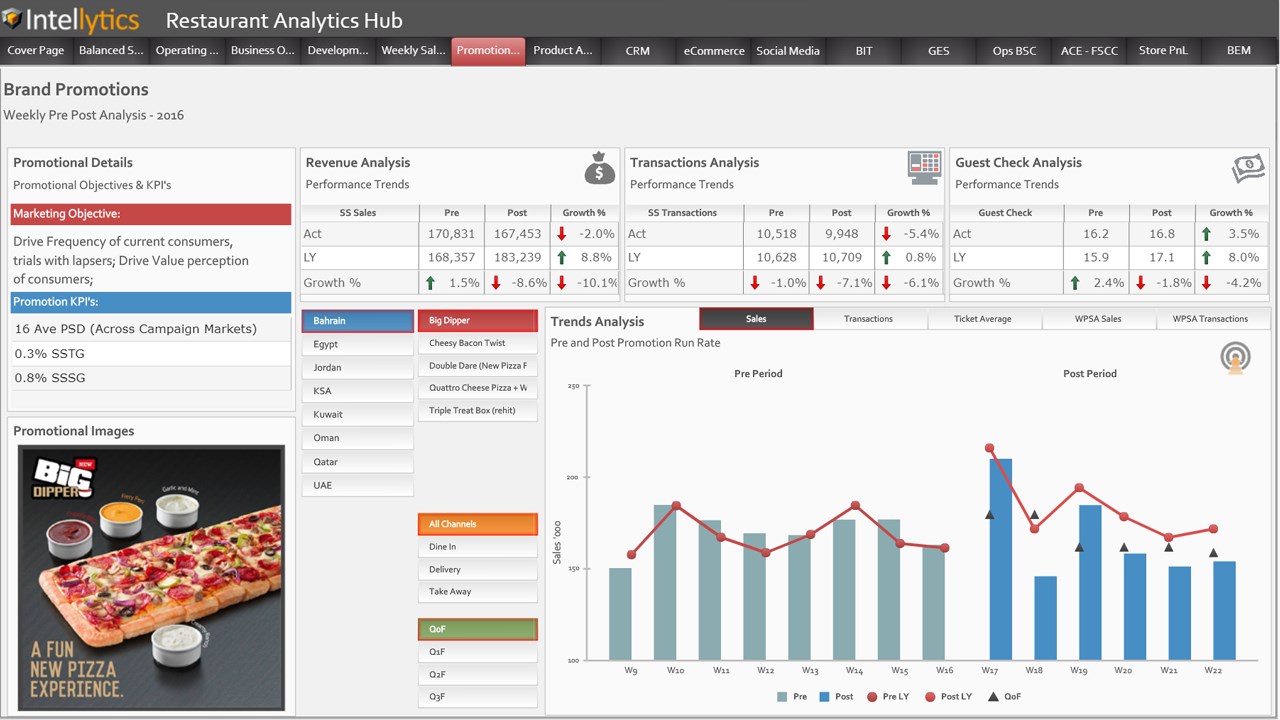
Task: Select the QoF forecast filter
Action: coord(477,629)
